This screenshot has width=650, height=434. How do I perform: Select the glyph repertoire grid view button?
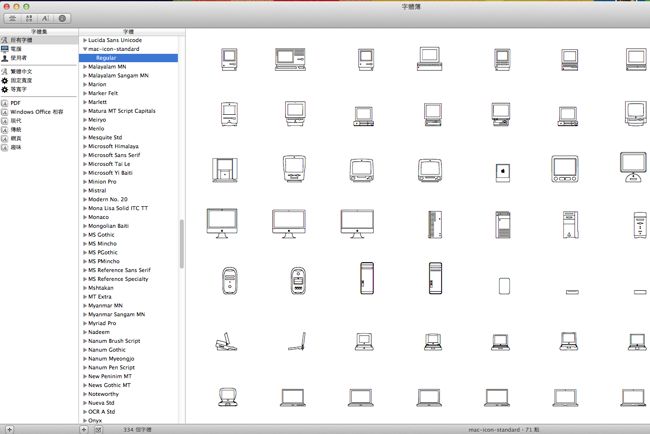tap(28, 18)
